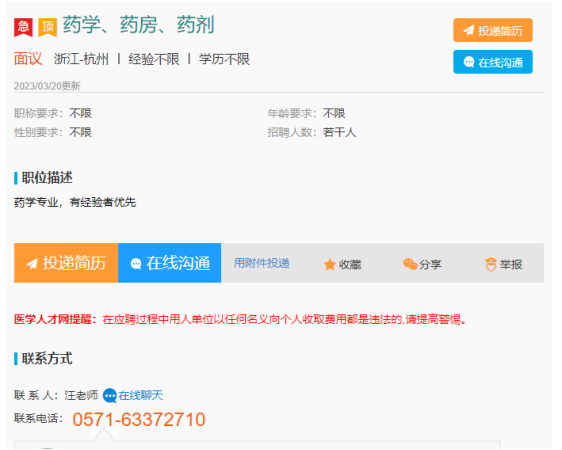Click the chat bubble beside 在线聊天

(x=109, y=396)
